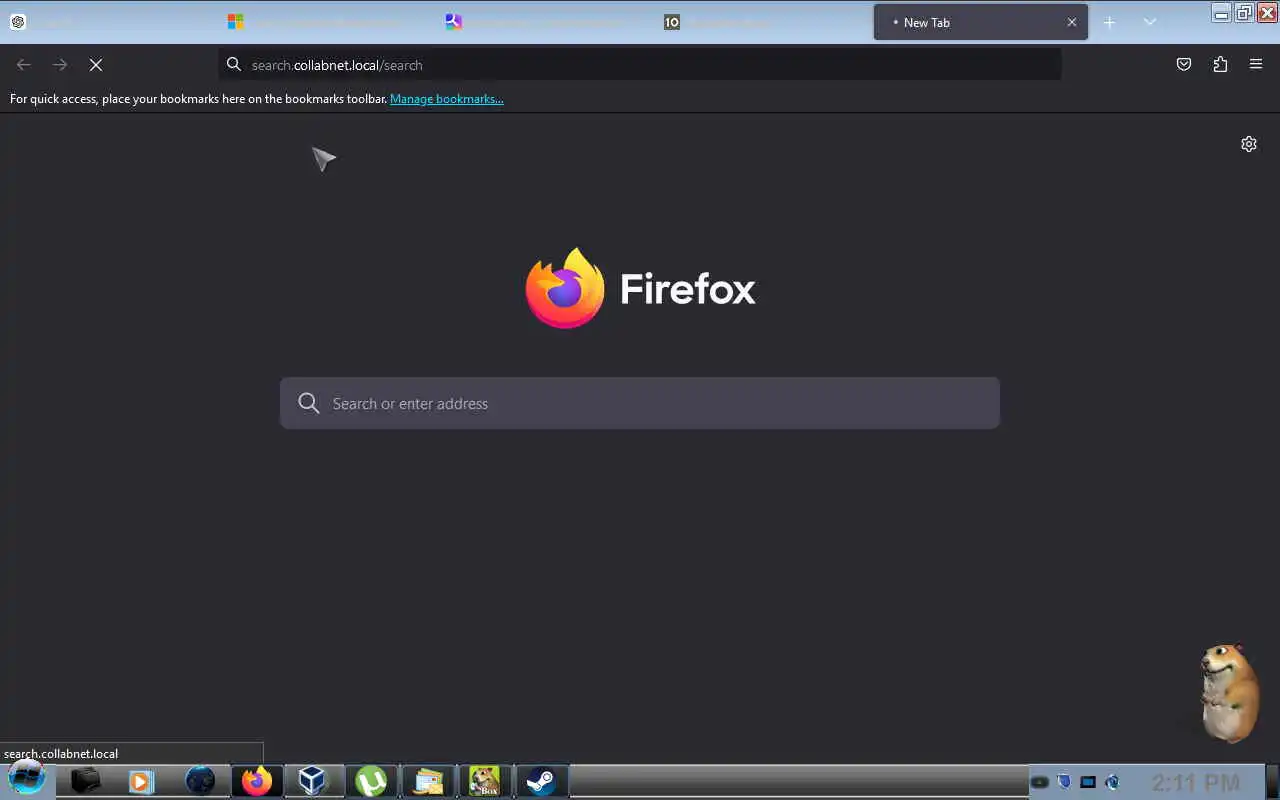Click the speaker icon in system tray
This screenshot has height=800, width=1280.
1112,782
